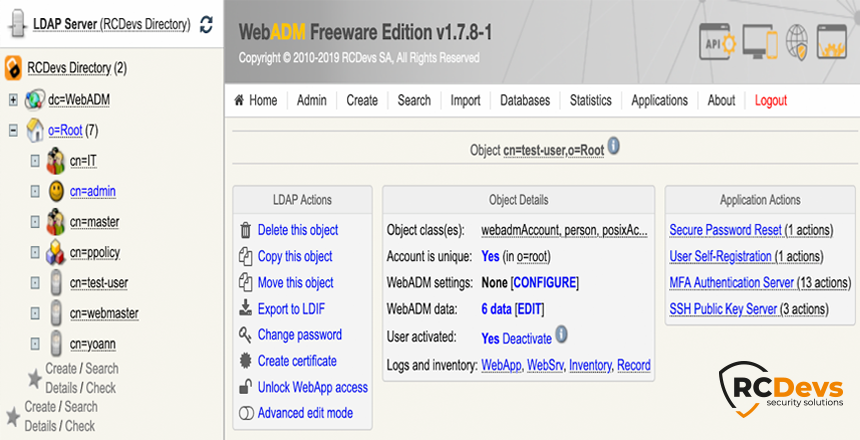860x440 pixels.
Task: Open the Admin menu
Action: point(312,100)
